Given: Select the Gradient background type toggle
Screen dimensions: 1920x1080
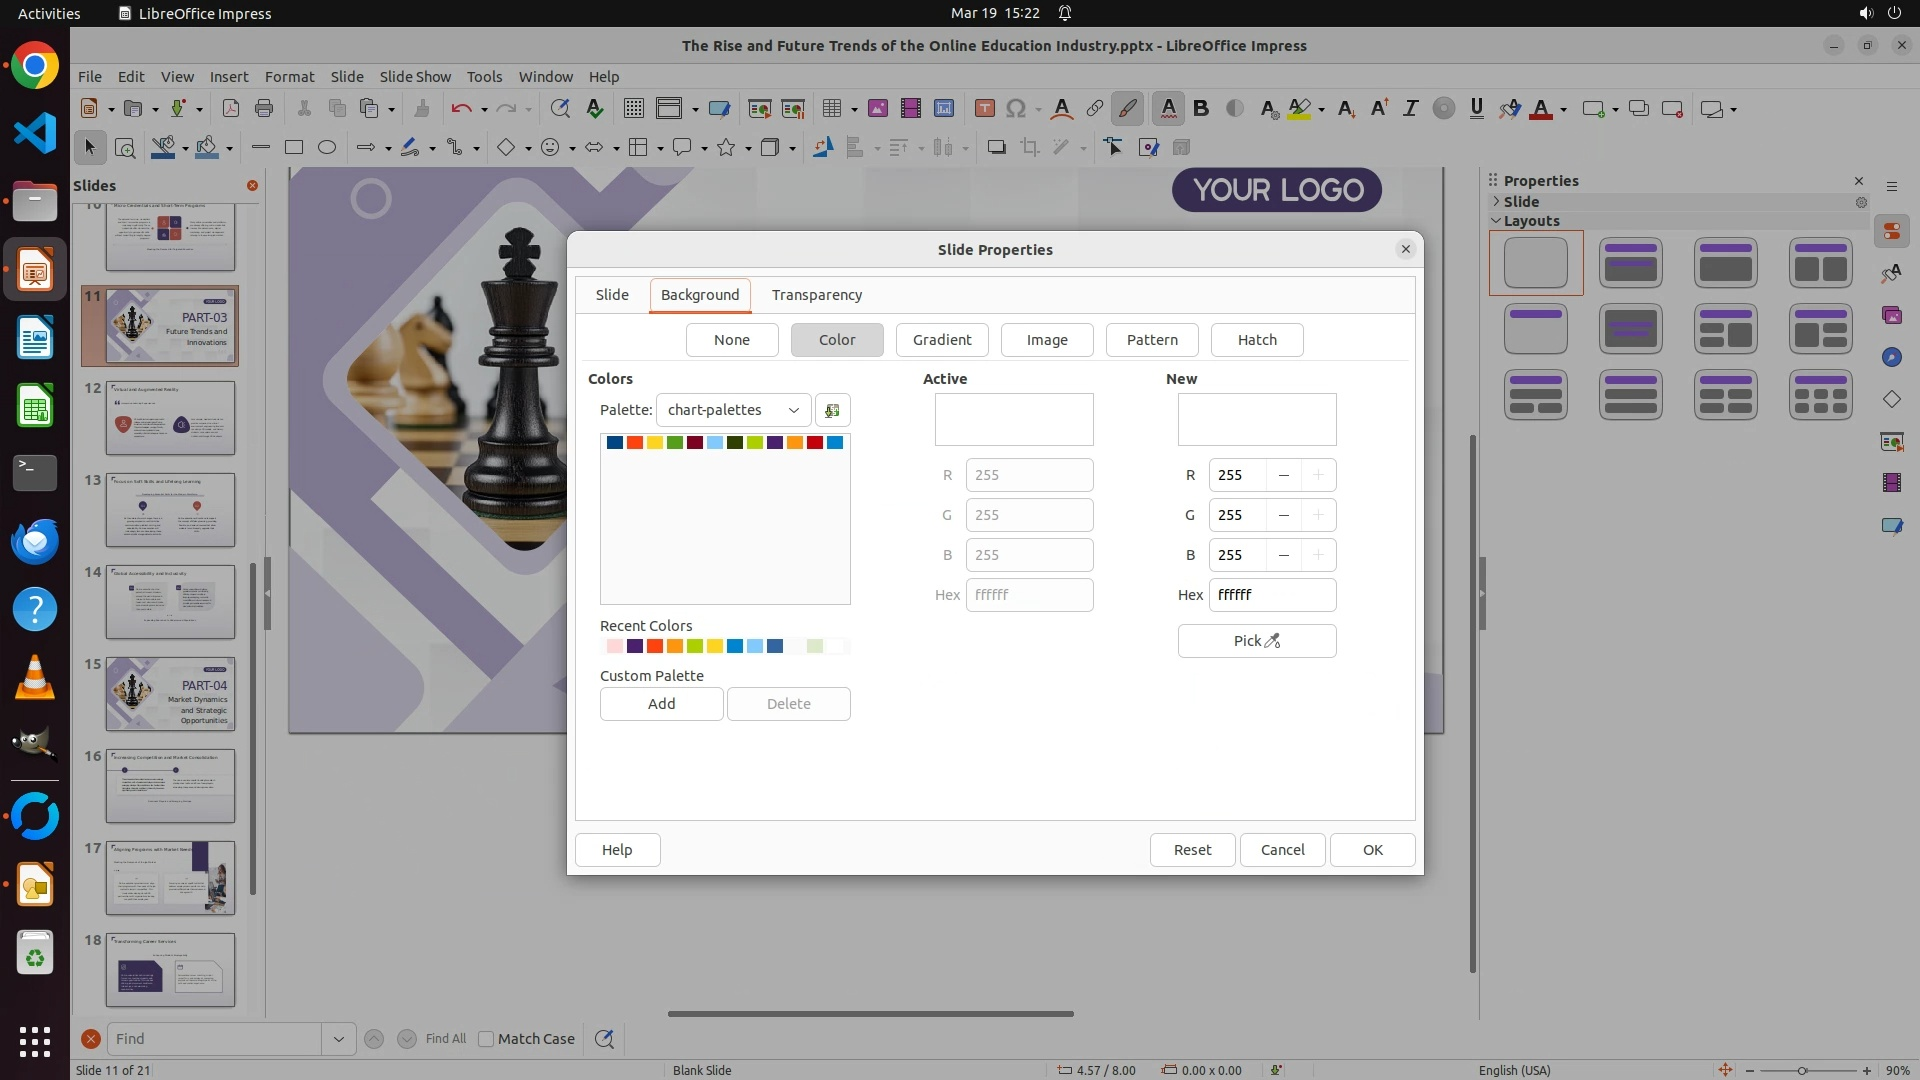Looking at the screenshot, I should pos(941,340).
